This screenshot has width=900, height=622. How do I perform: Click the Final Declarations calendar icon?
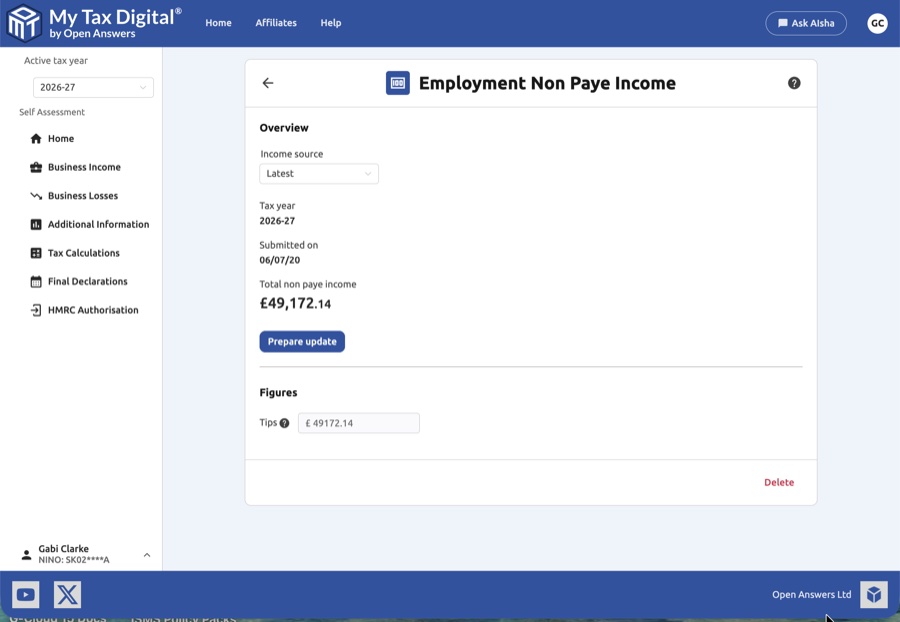point(35,281)
